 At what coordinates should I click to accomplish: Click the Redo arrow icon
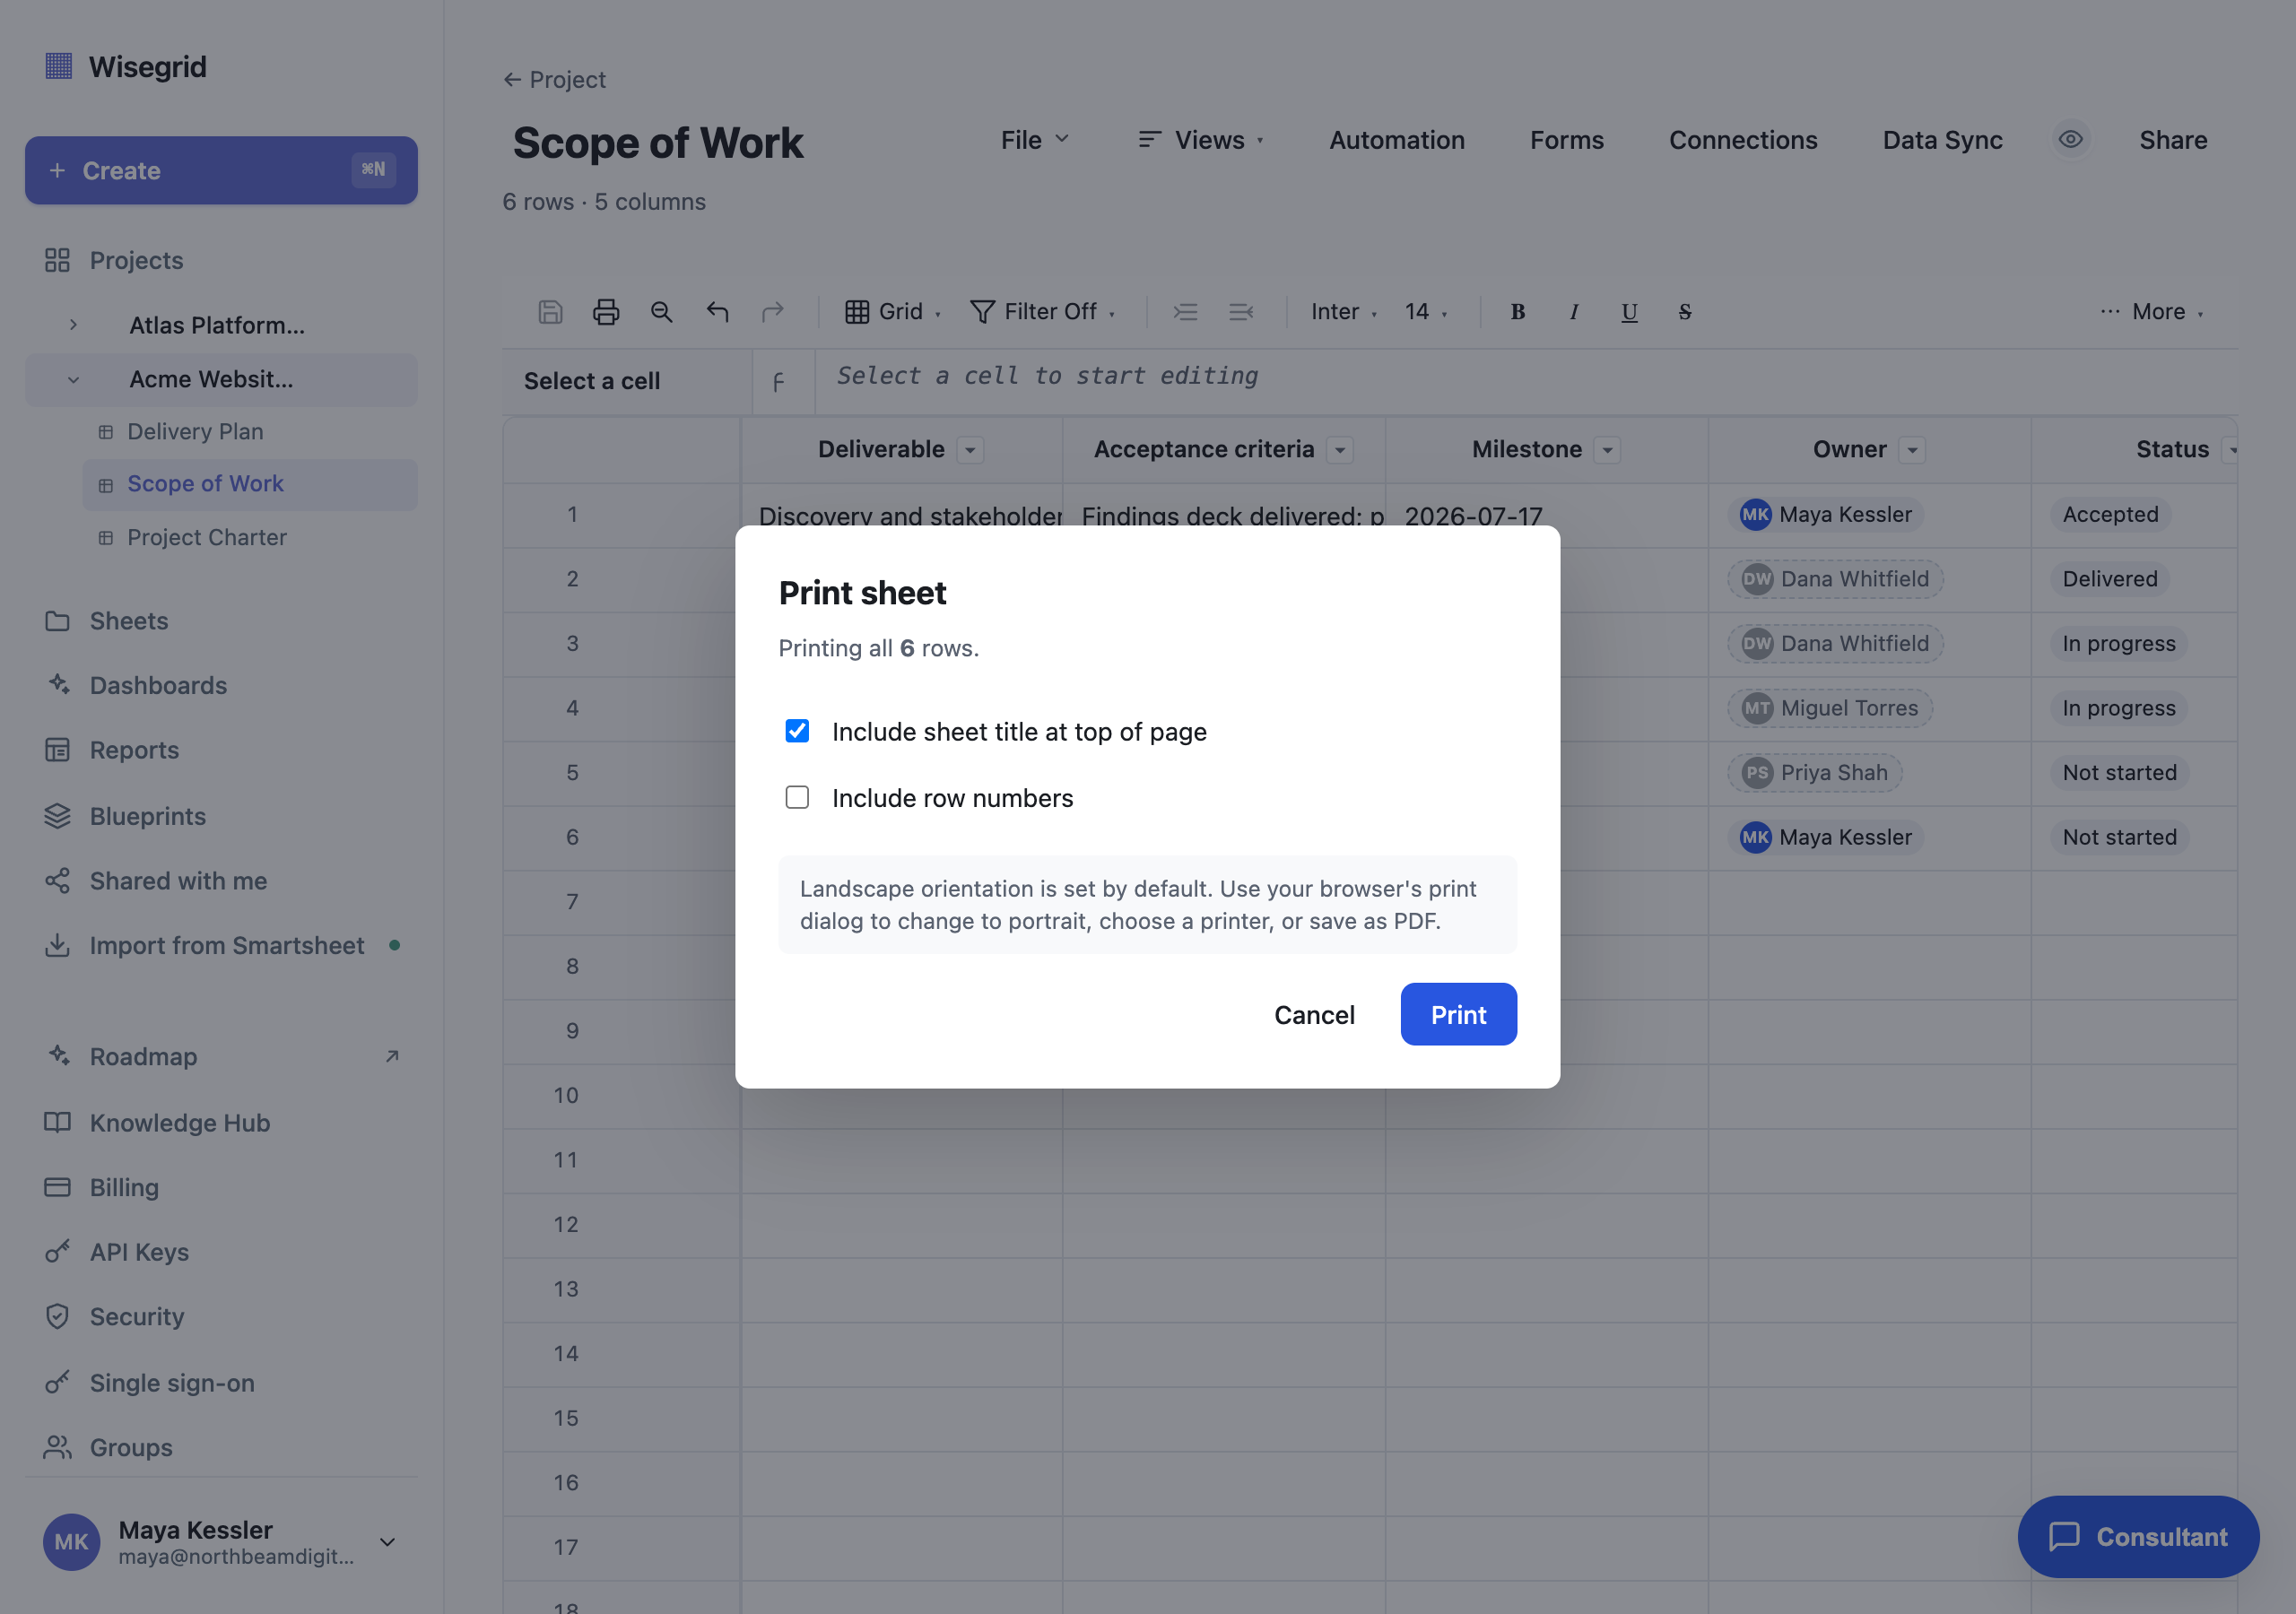[x=772, y=312]
